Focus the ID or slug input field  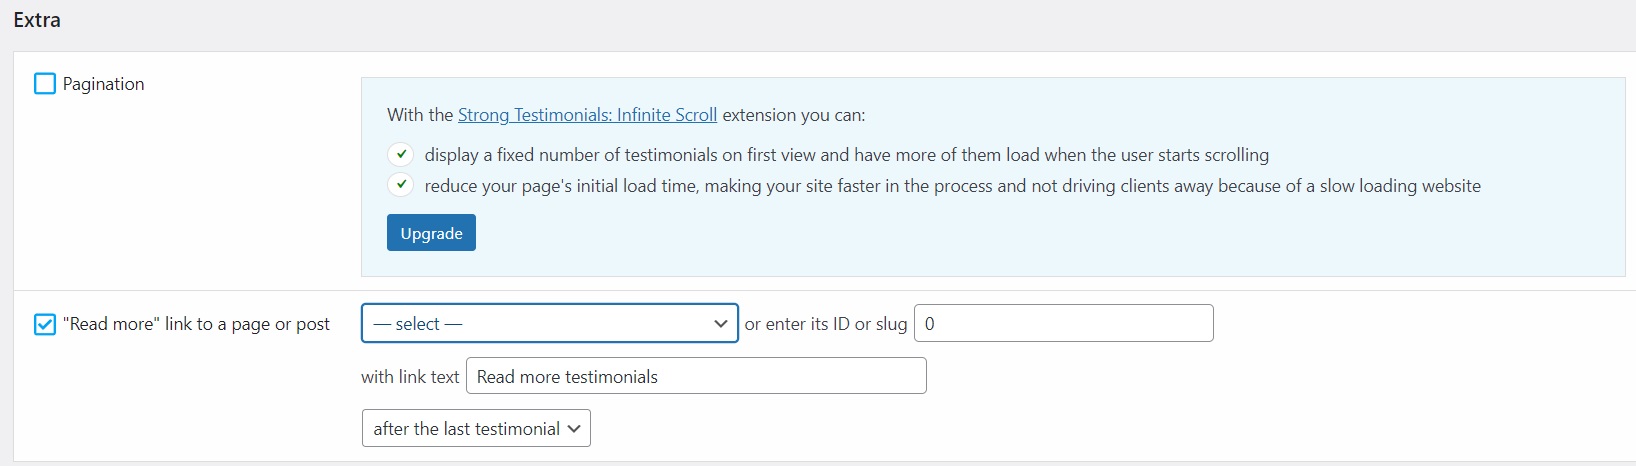click(x=1063, y=324)
